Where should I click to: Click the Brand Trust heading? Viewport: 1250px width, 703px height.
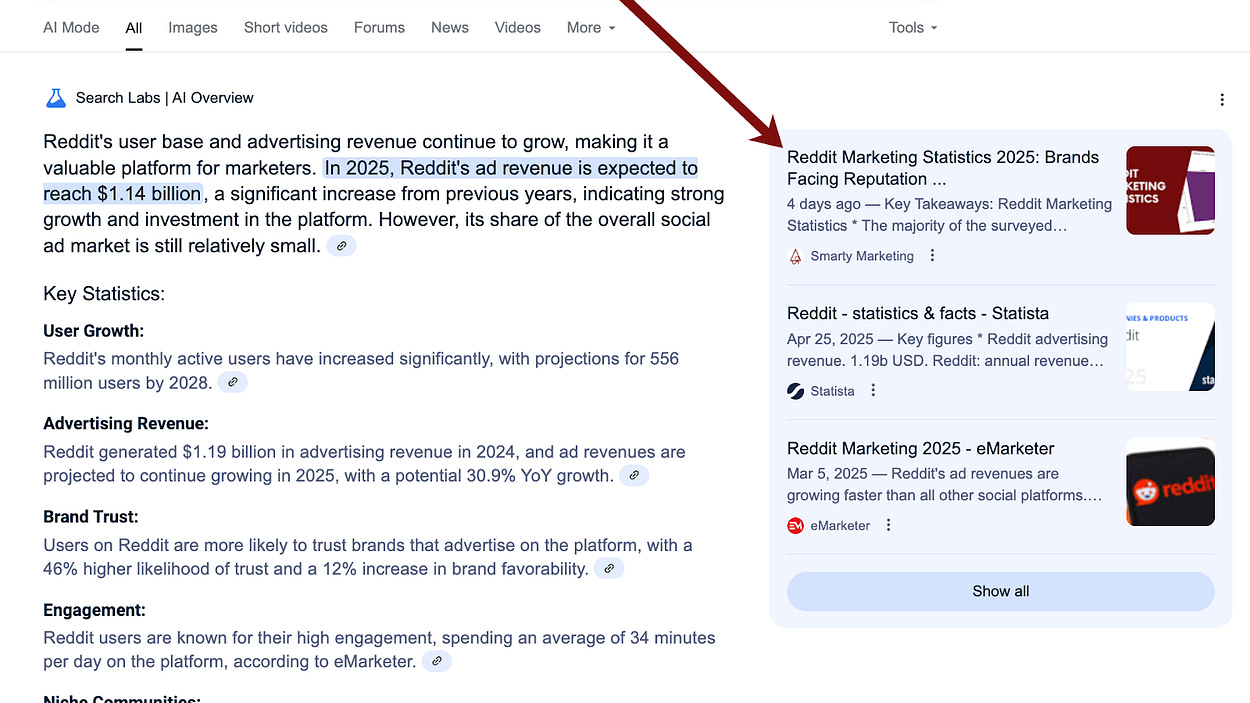pyautogui.click(x=91, y=517)
